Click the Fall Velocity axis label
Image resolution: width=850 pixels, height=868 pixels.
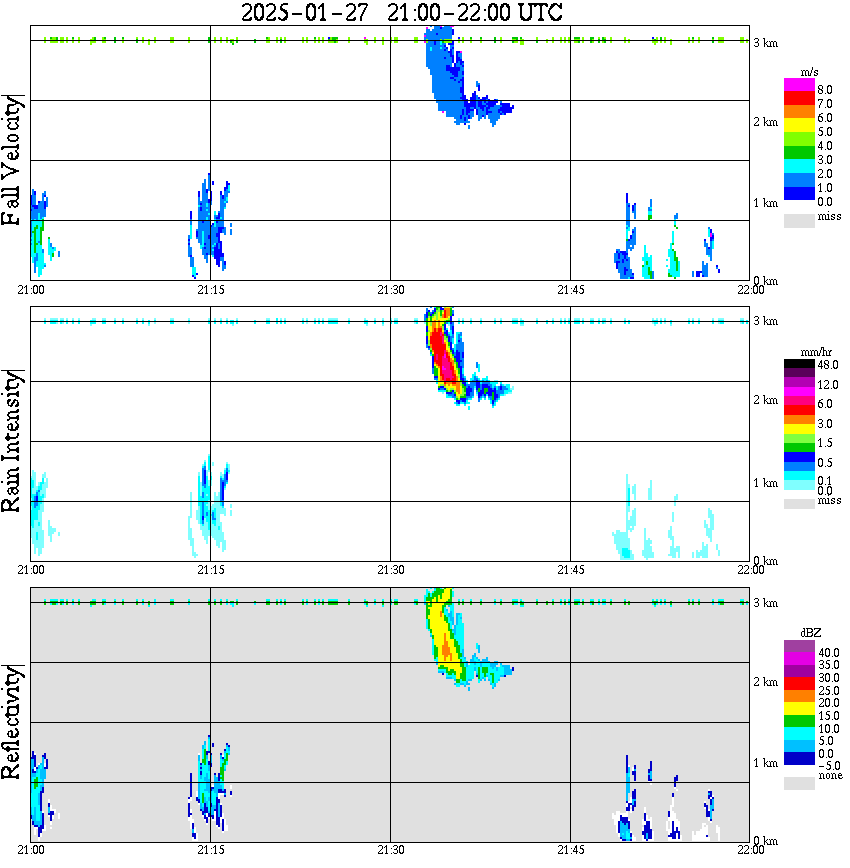point(11,161)
